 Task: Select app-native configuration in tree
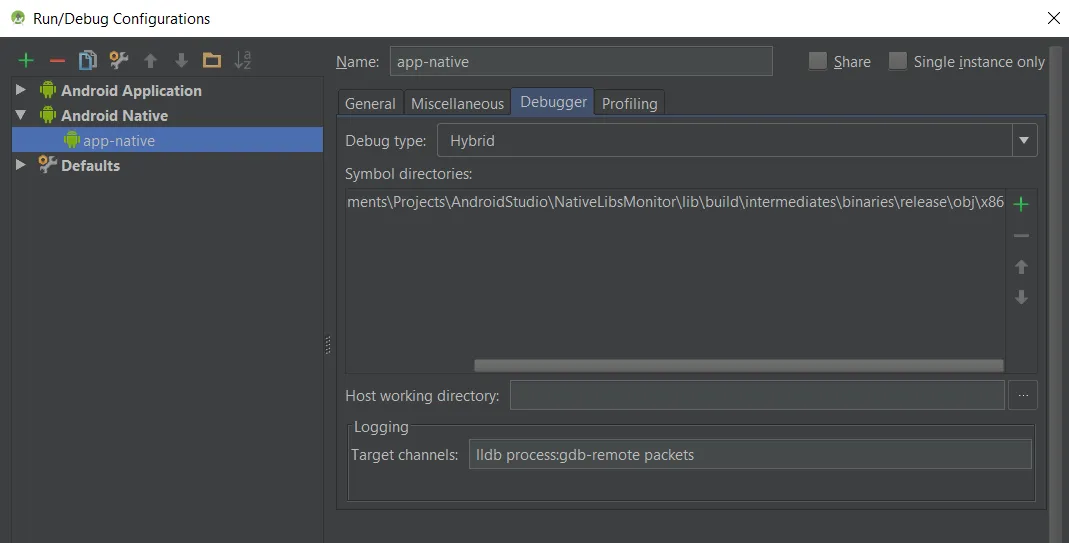119,141
